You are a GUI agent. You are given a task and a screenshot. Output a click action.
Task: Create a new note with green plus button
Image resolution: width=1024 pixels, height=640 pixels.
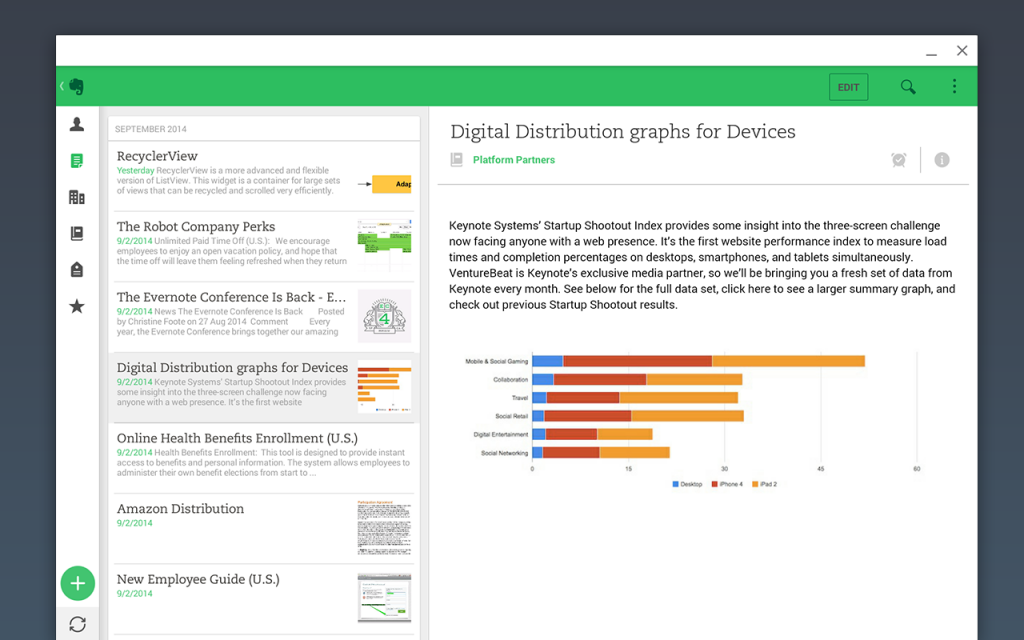[x=77, y=583]
